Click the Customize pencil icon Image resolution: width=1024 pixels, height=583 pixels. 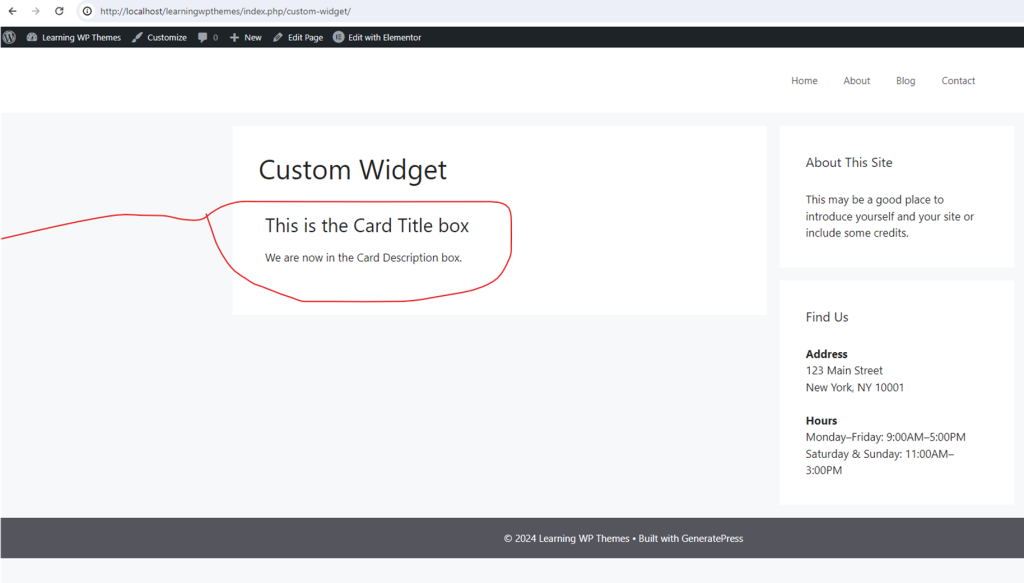138,37
